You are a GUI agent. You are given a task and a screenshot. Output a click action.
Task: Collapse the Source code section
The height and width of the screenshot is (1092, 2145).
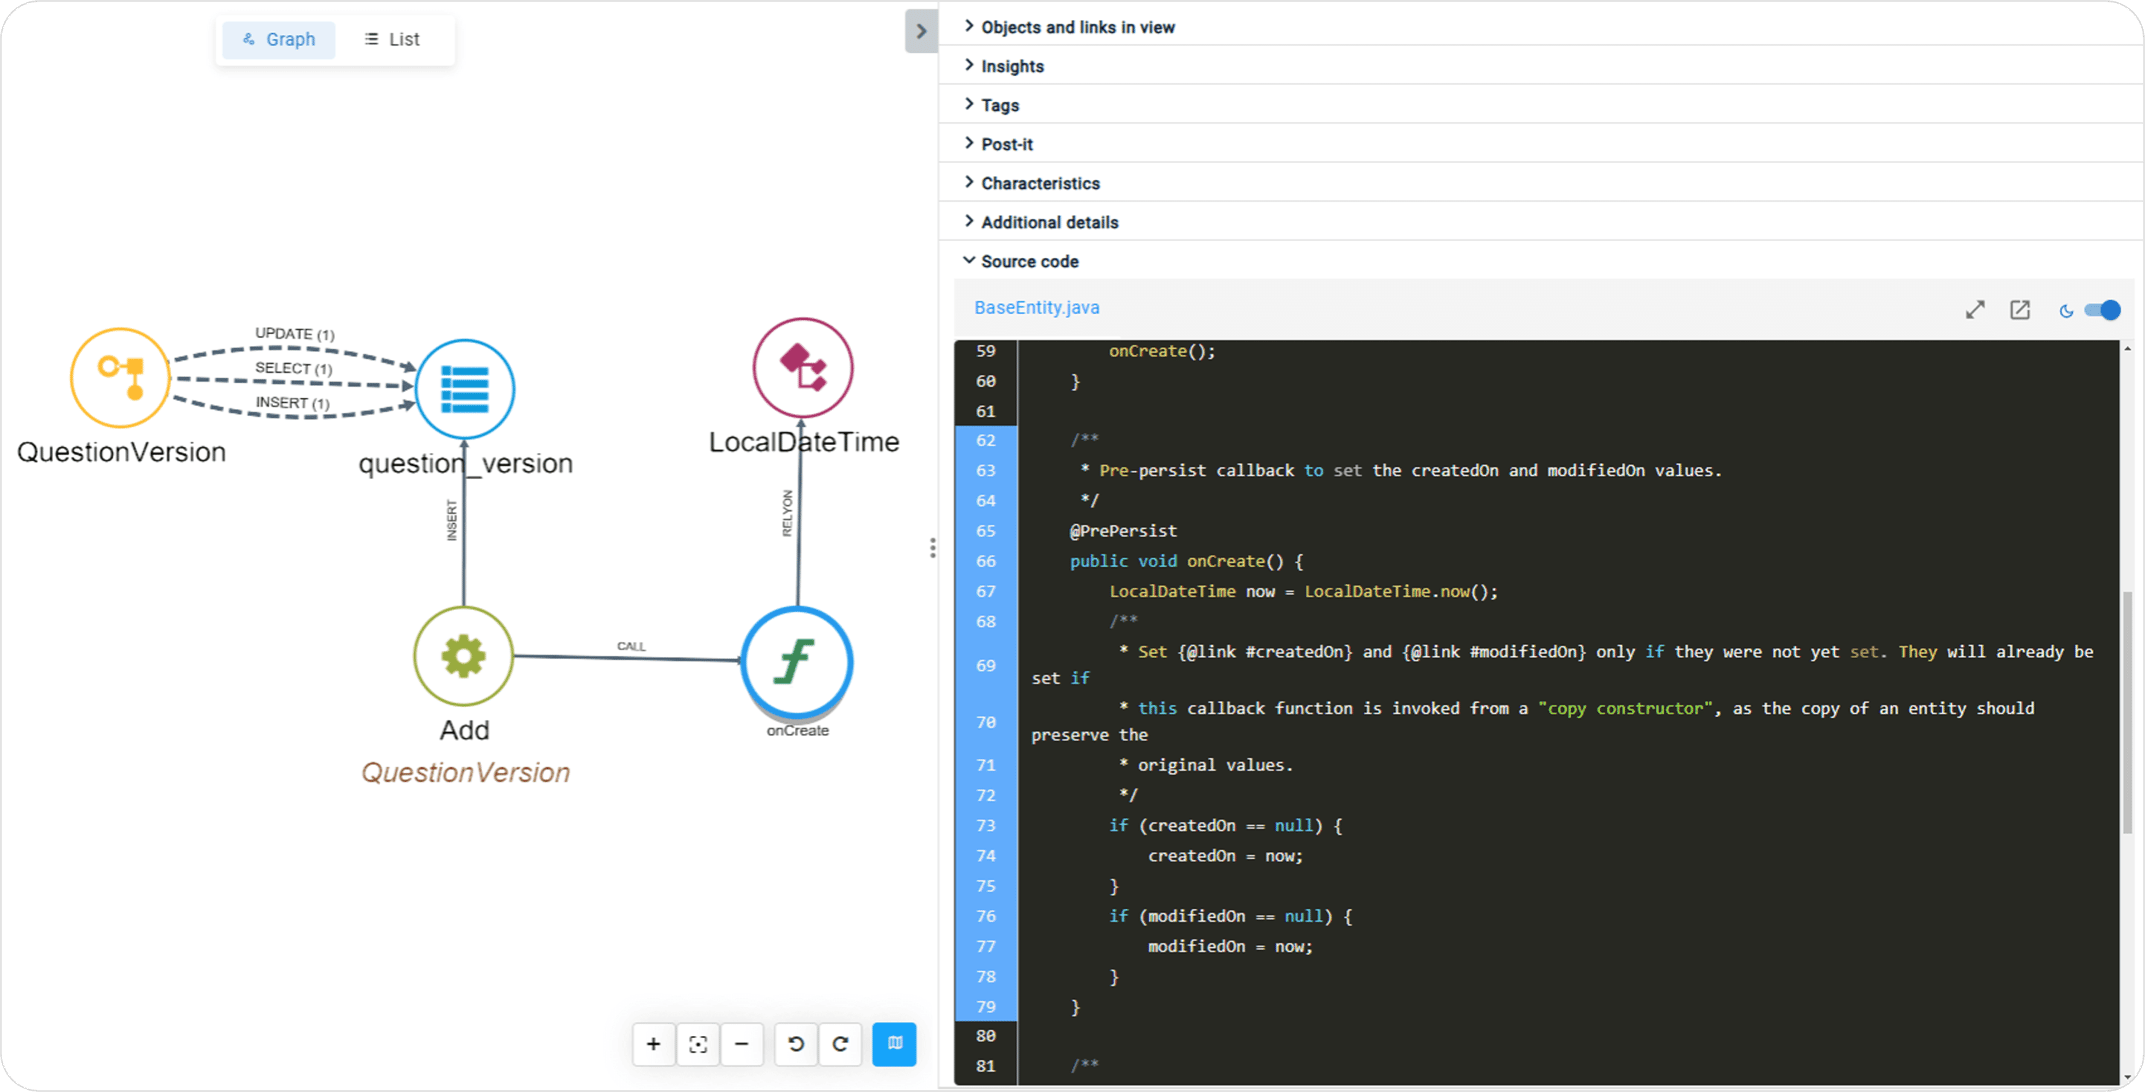click(x=1029, y=261)
